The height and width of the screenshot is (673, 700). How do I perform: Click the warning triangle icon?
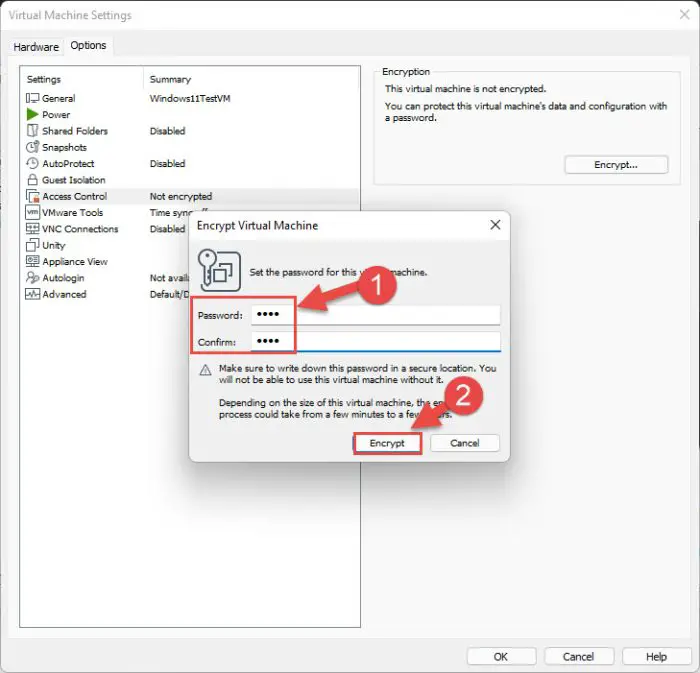coord(205,370)
